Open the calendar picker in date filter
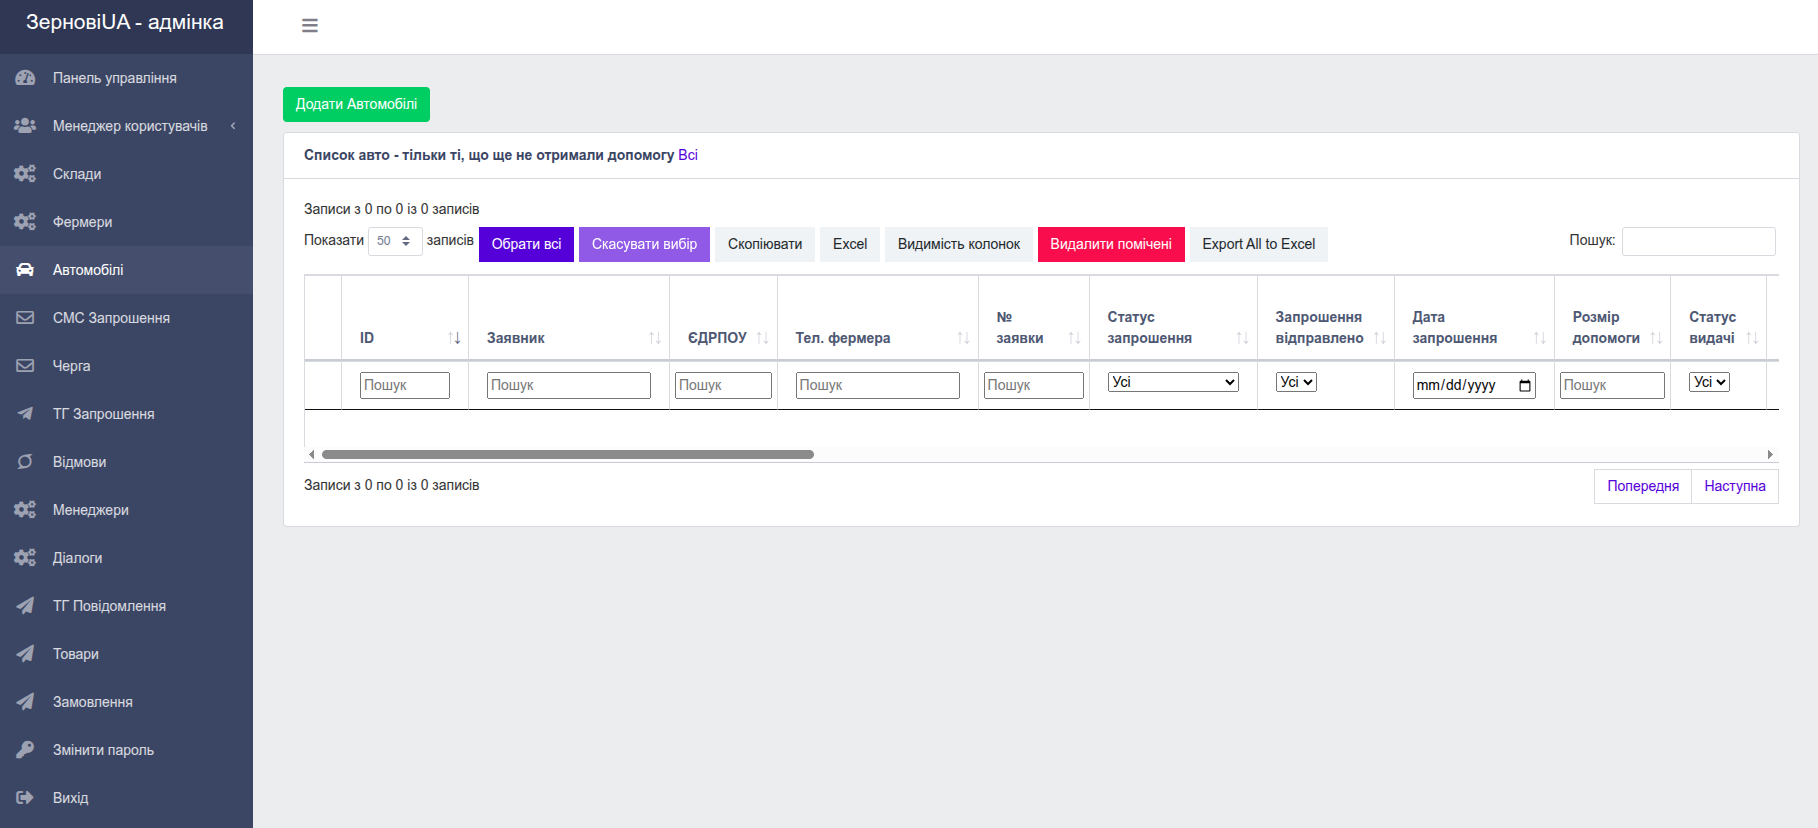The image size is (1818, 828). coord(1525,385)
